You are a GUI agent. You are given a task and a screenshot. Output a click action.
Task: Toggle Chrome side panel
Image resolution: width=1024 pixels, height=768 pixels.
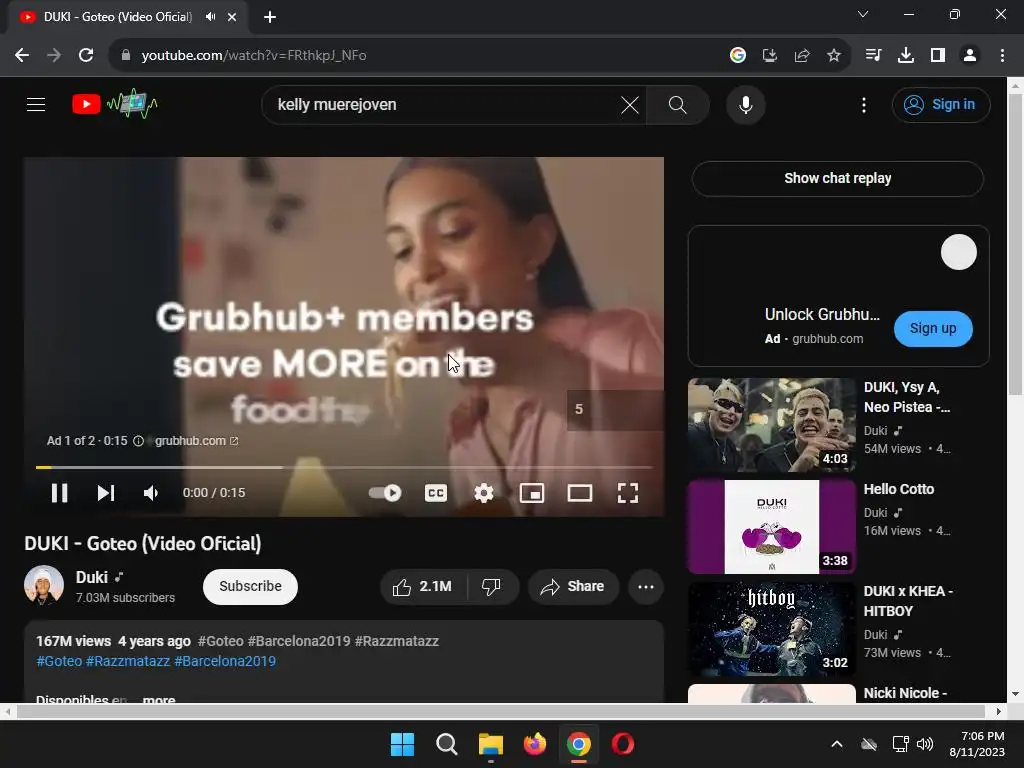click(x=937, y=56)
